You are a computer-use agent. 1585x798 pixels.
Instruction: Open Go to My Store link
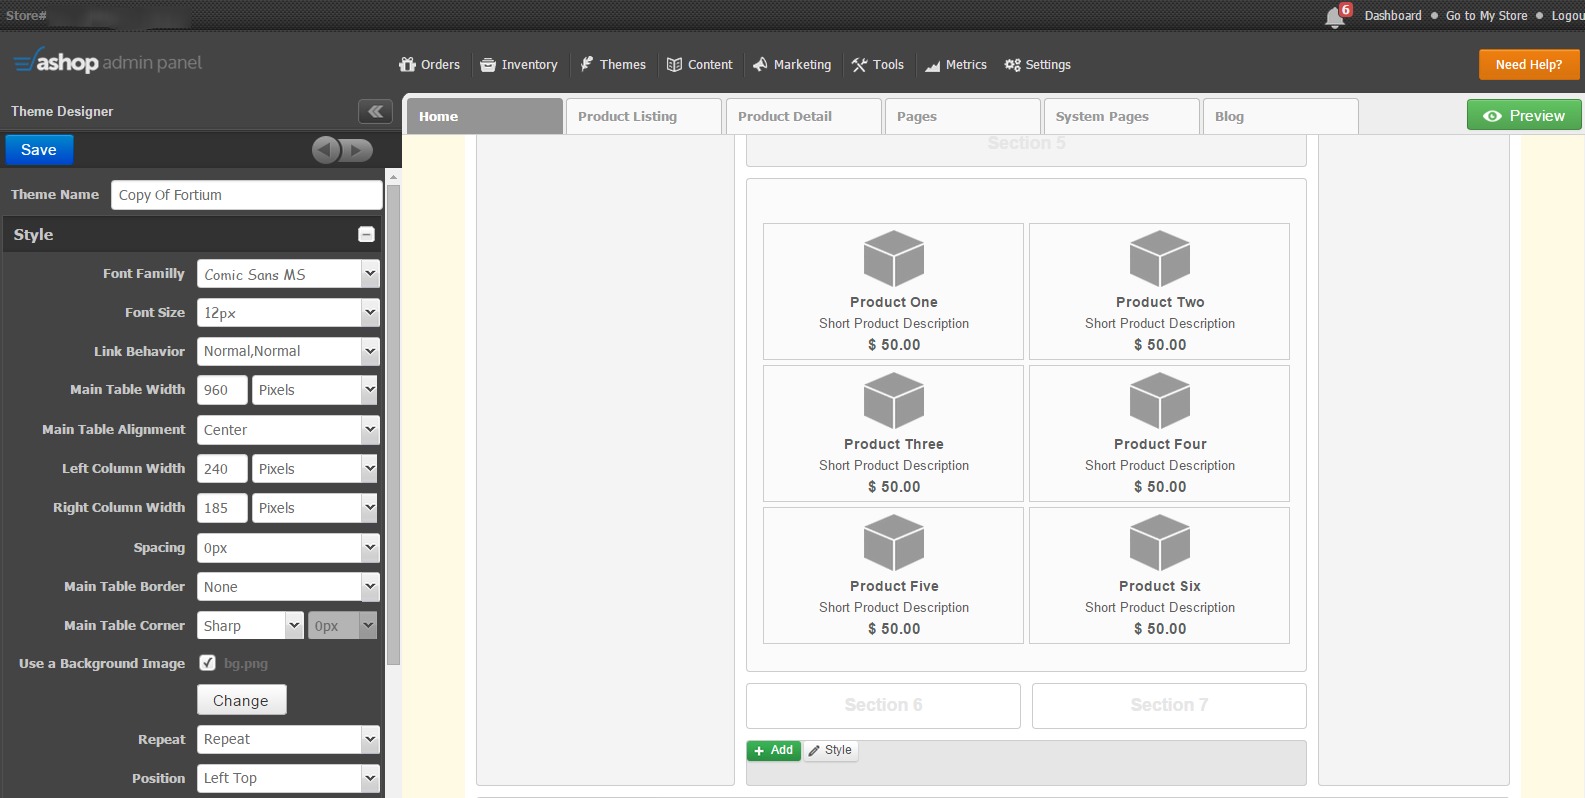1486,16
